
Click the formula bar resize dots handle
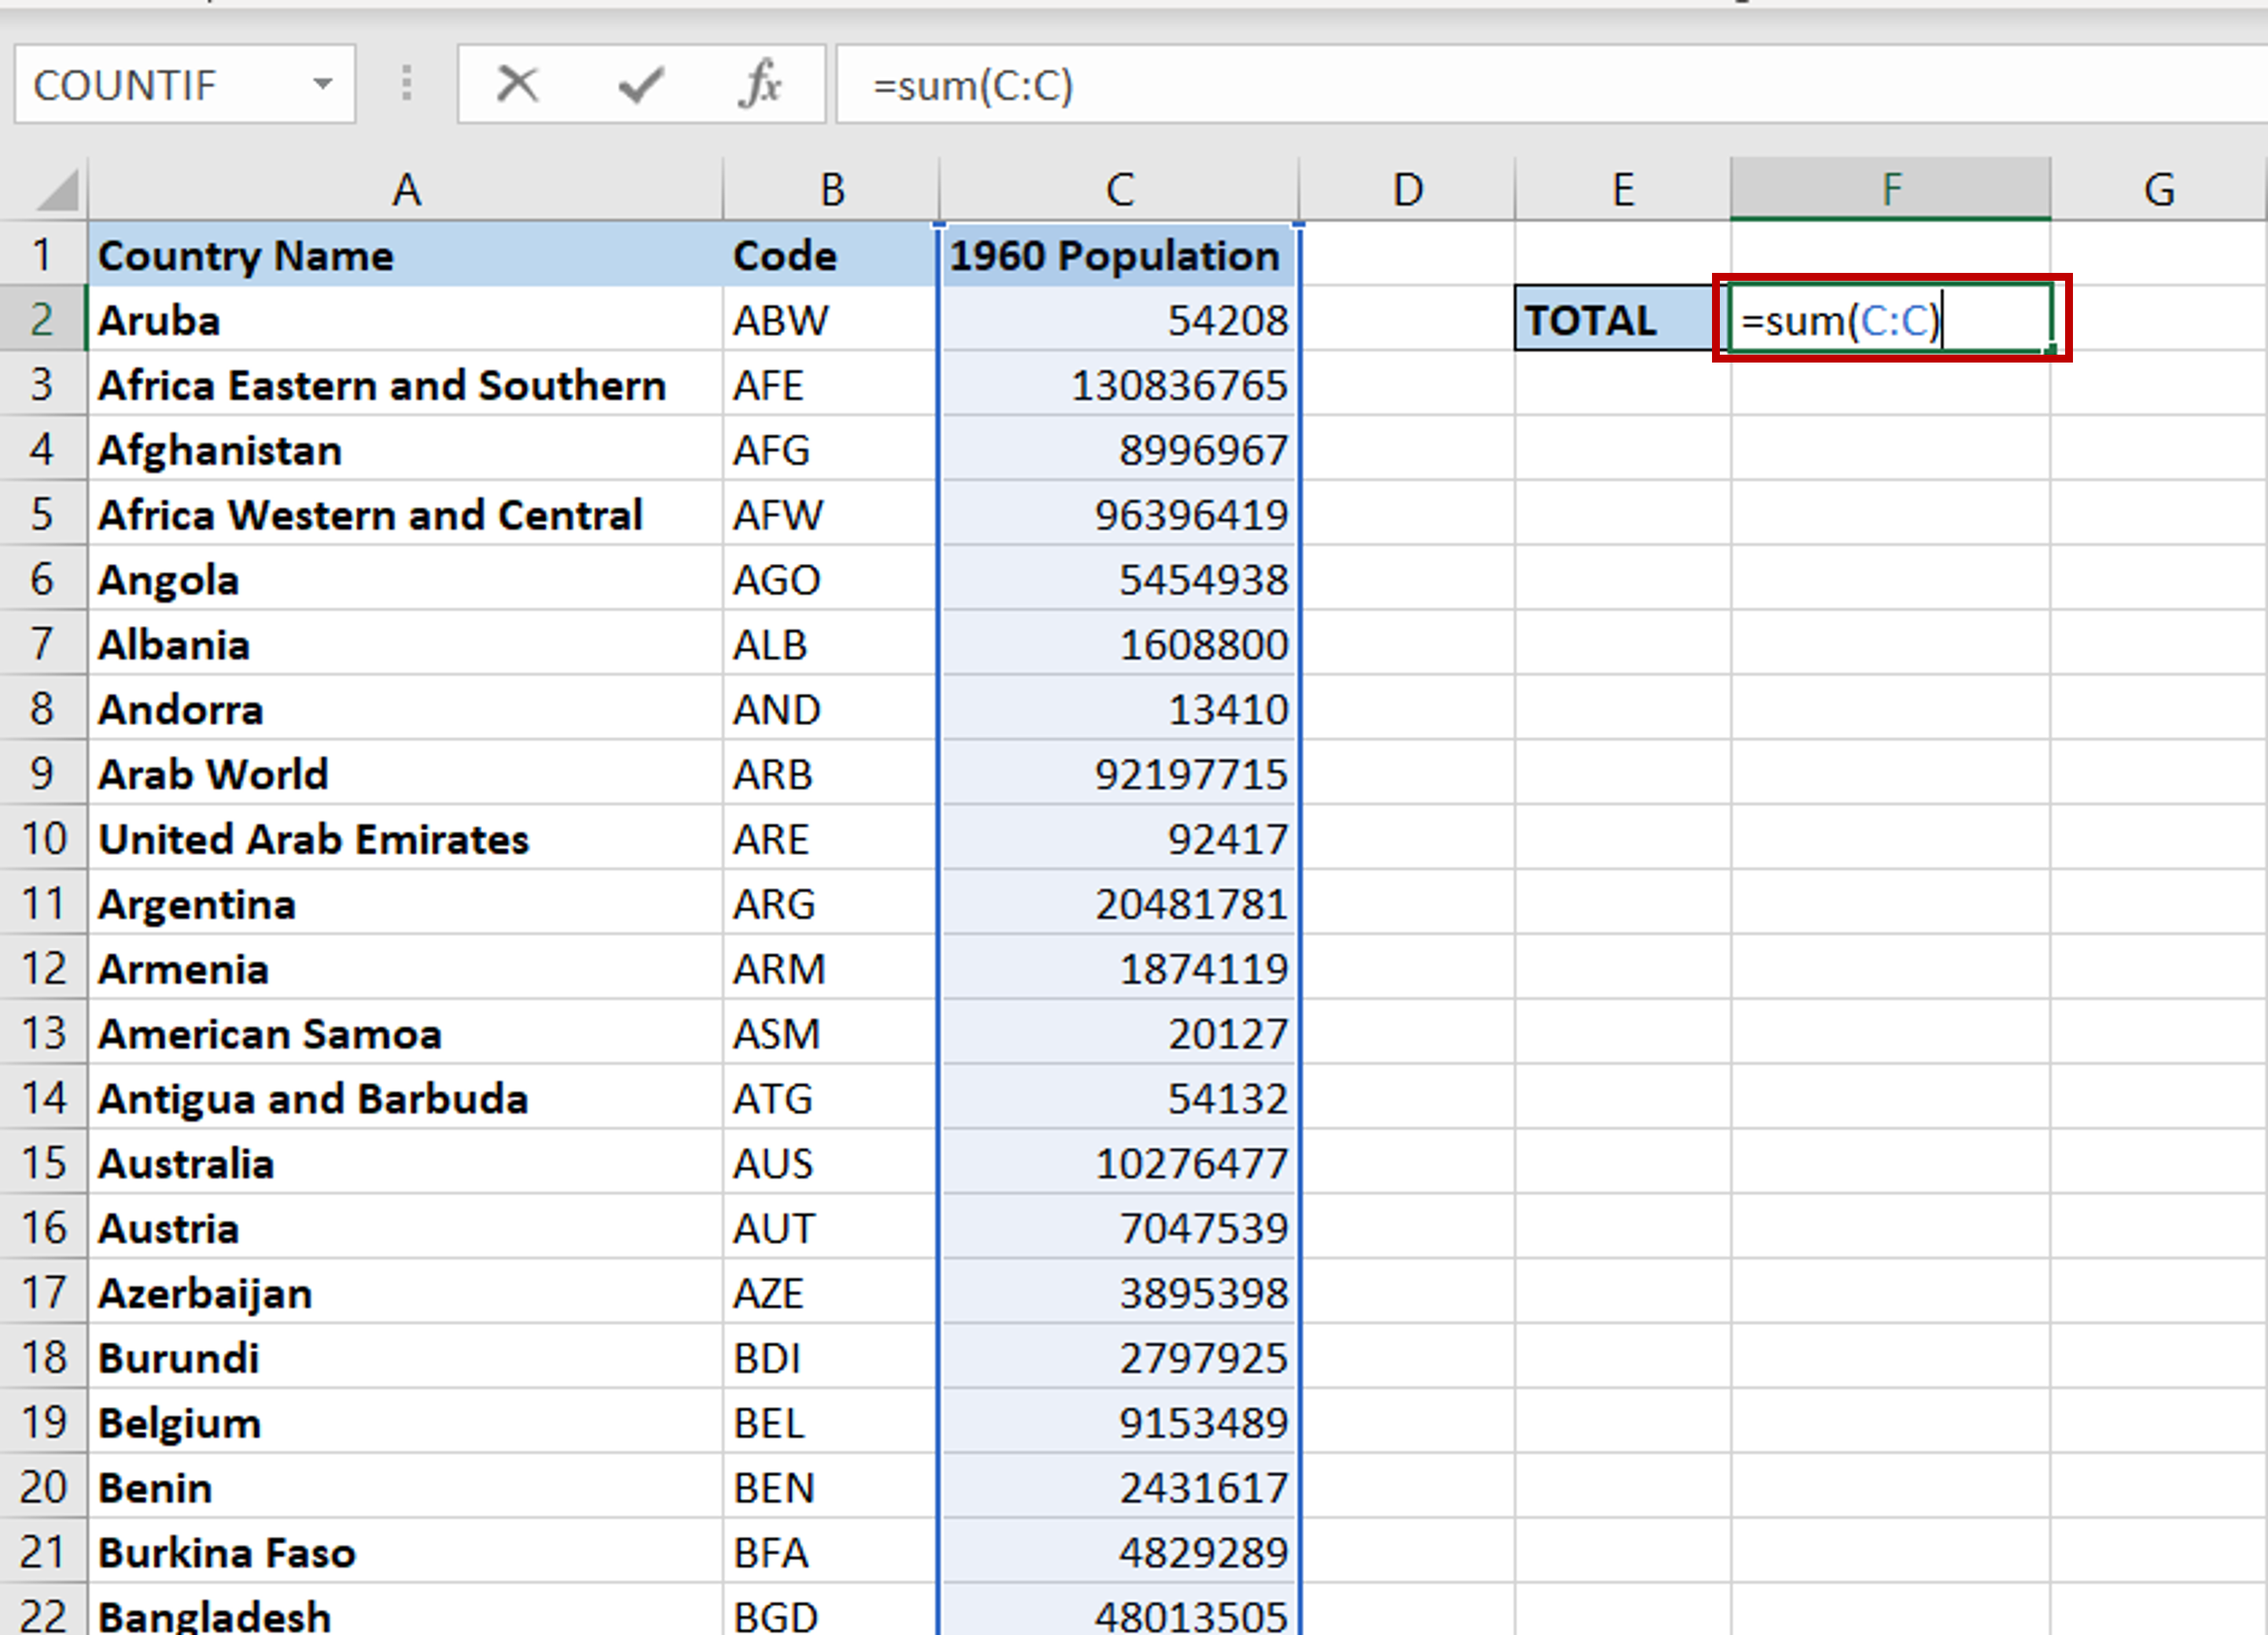[x=406, y=84]
